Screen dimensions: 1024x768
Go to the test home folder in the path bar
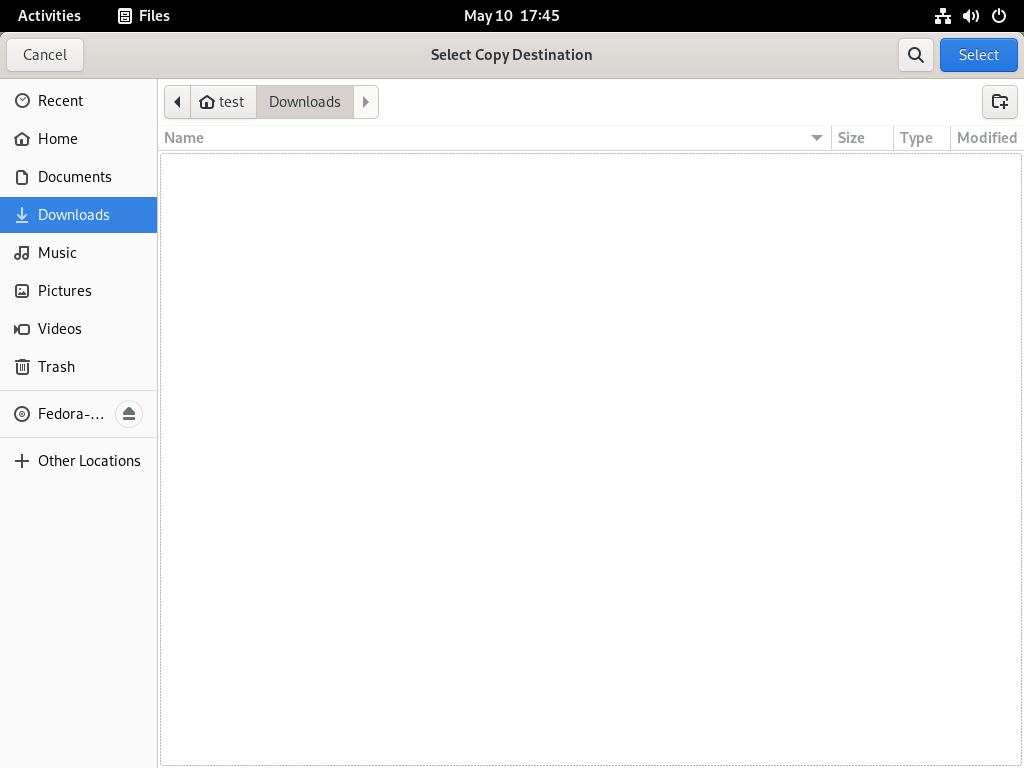point(223,102)
